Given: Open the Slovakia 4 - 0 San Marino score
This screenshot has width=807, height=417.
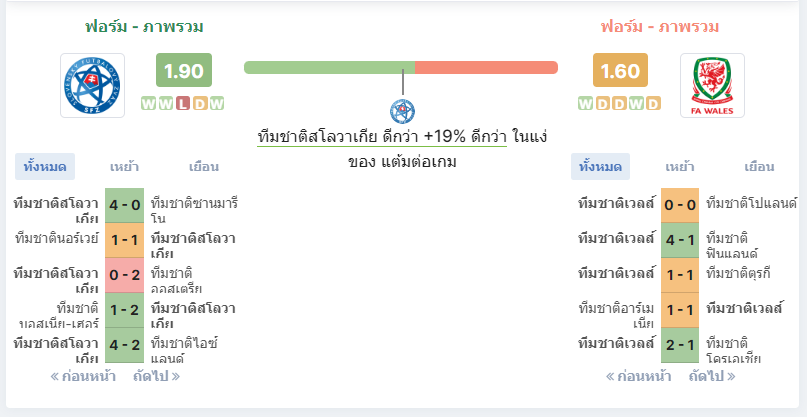Looking at the screenshot, I should tap(125, 205).
